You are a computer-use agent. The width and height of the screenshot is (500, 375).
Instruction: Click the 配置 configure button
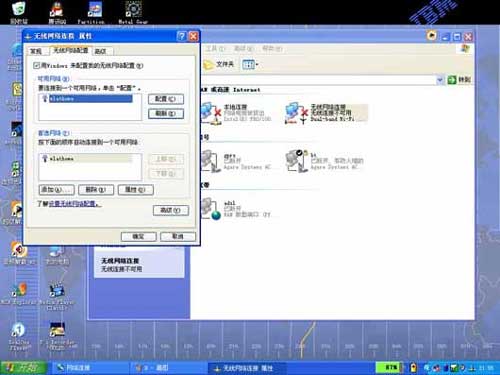[166, 99]
